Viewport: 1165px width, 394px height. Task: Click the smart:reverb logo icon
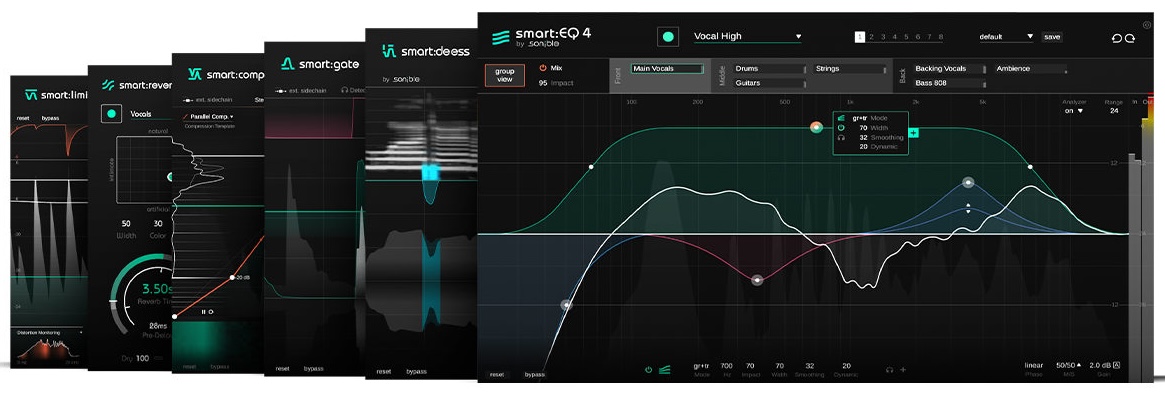point(108,85)
